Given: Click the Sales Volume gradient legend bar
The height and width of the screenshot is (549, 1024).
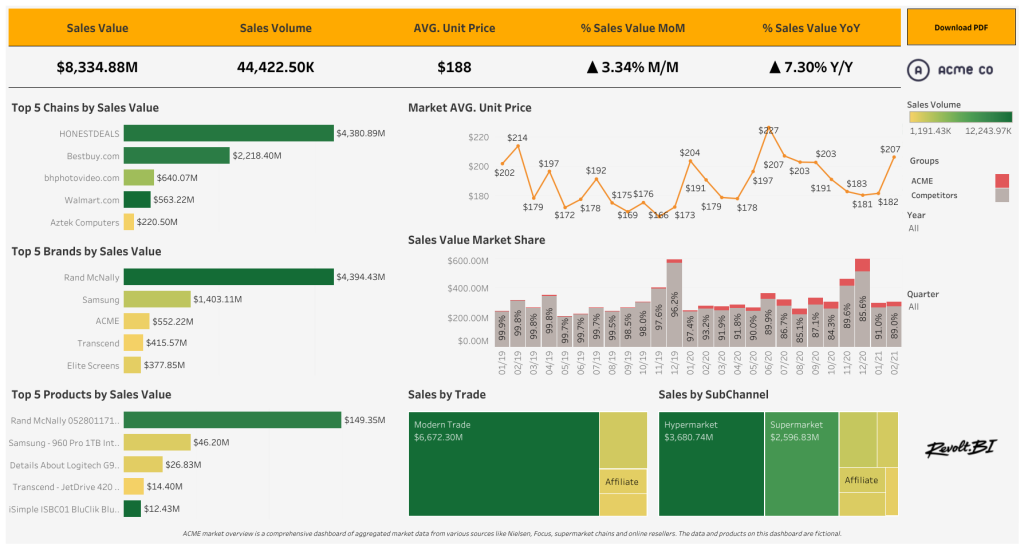Looking at the screenshot, I should click(x=961, y=117).
